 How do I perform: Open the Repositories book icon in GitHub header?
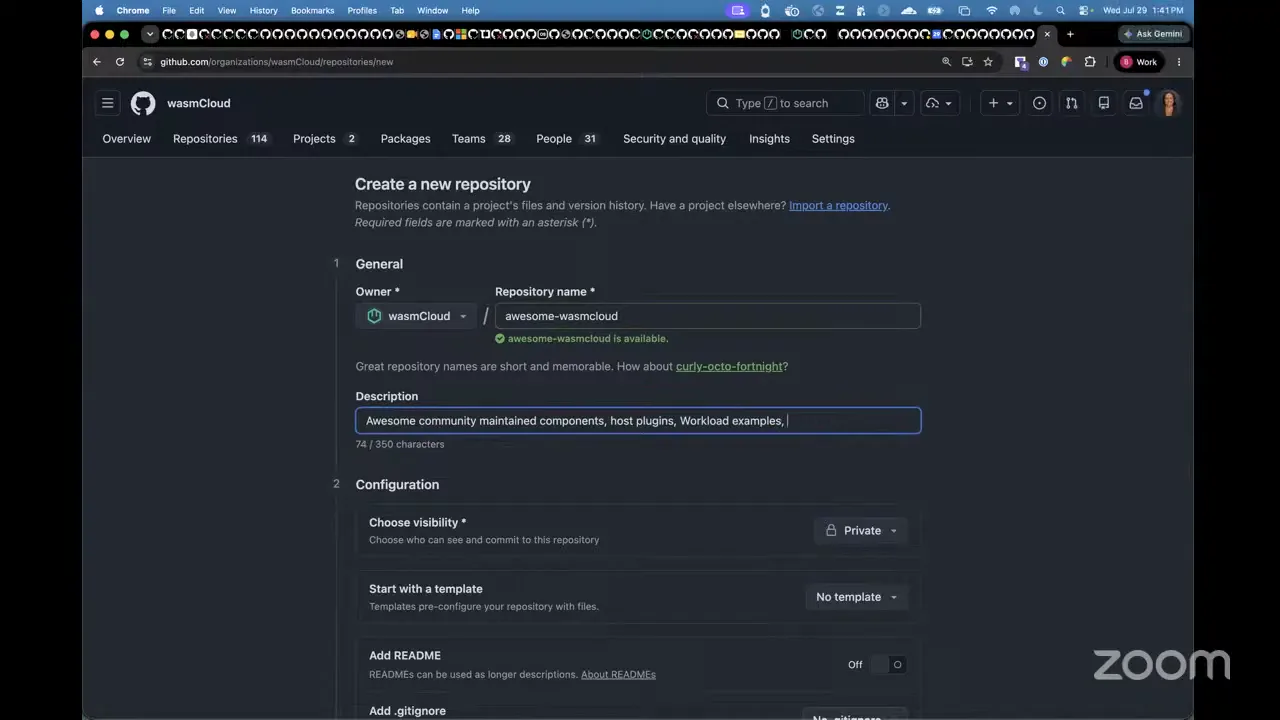[x=1104, y=103]
